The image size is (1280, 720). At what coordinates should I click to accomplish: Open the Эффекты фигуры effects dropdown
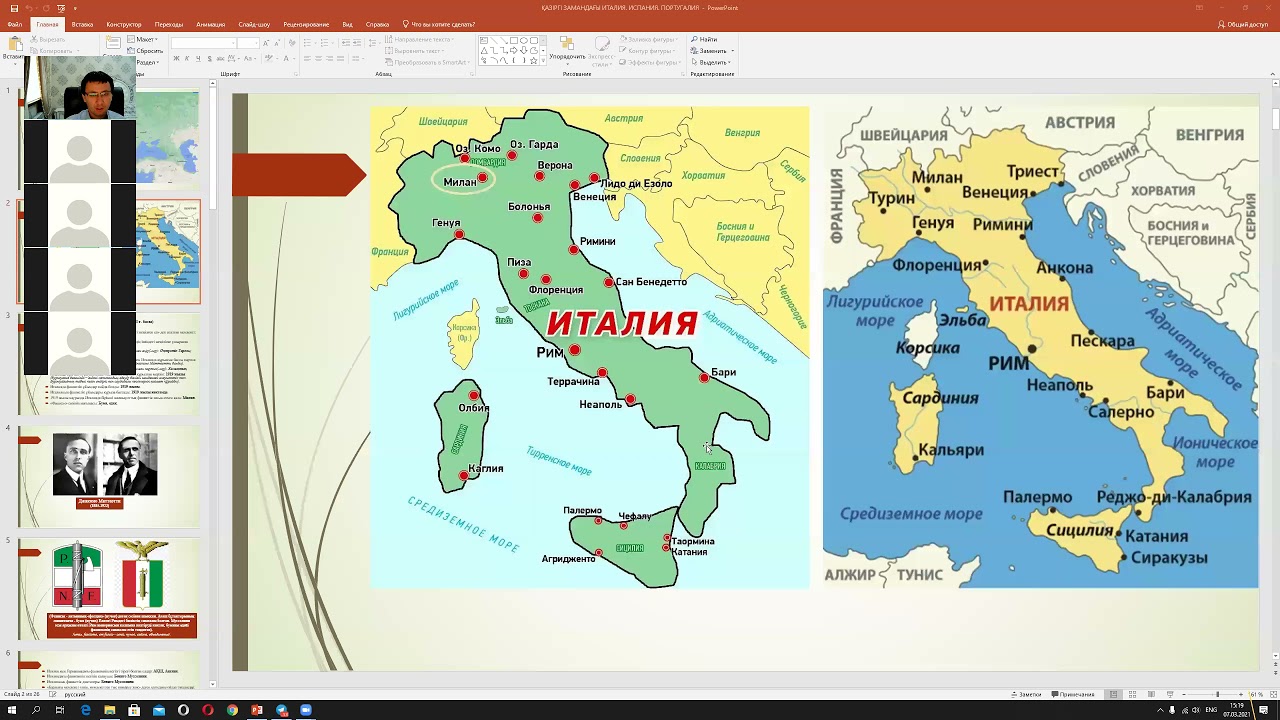[651, 62]
